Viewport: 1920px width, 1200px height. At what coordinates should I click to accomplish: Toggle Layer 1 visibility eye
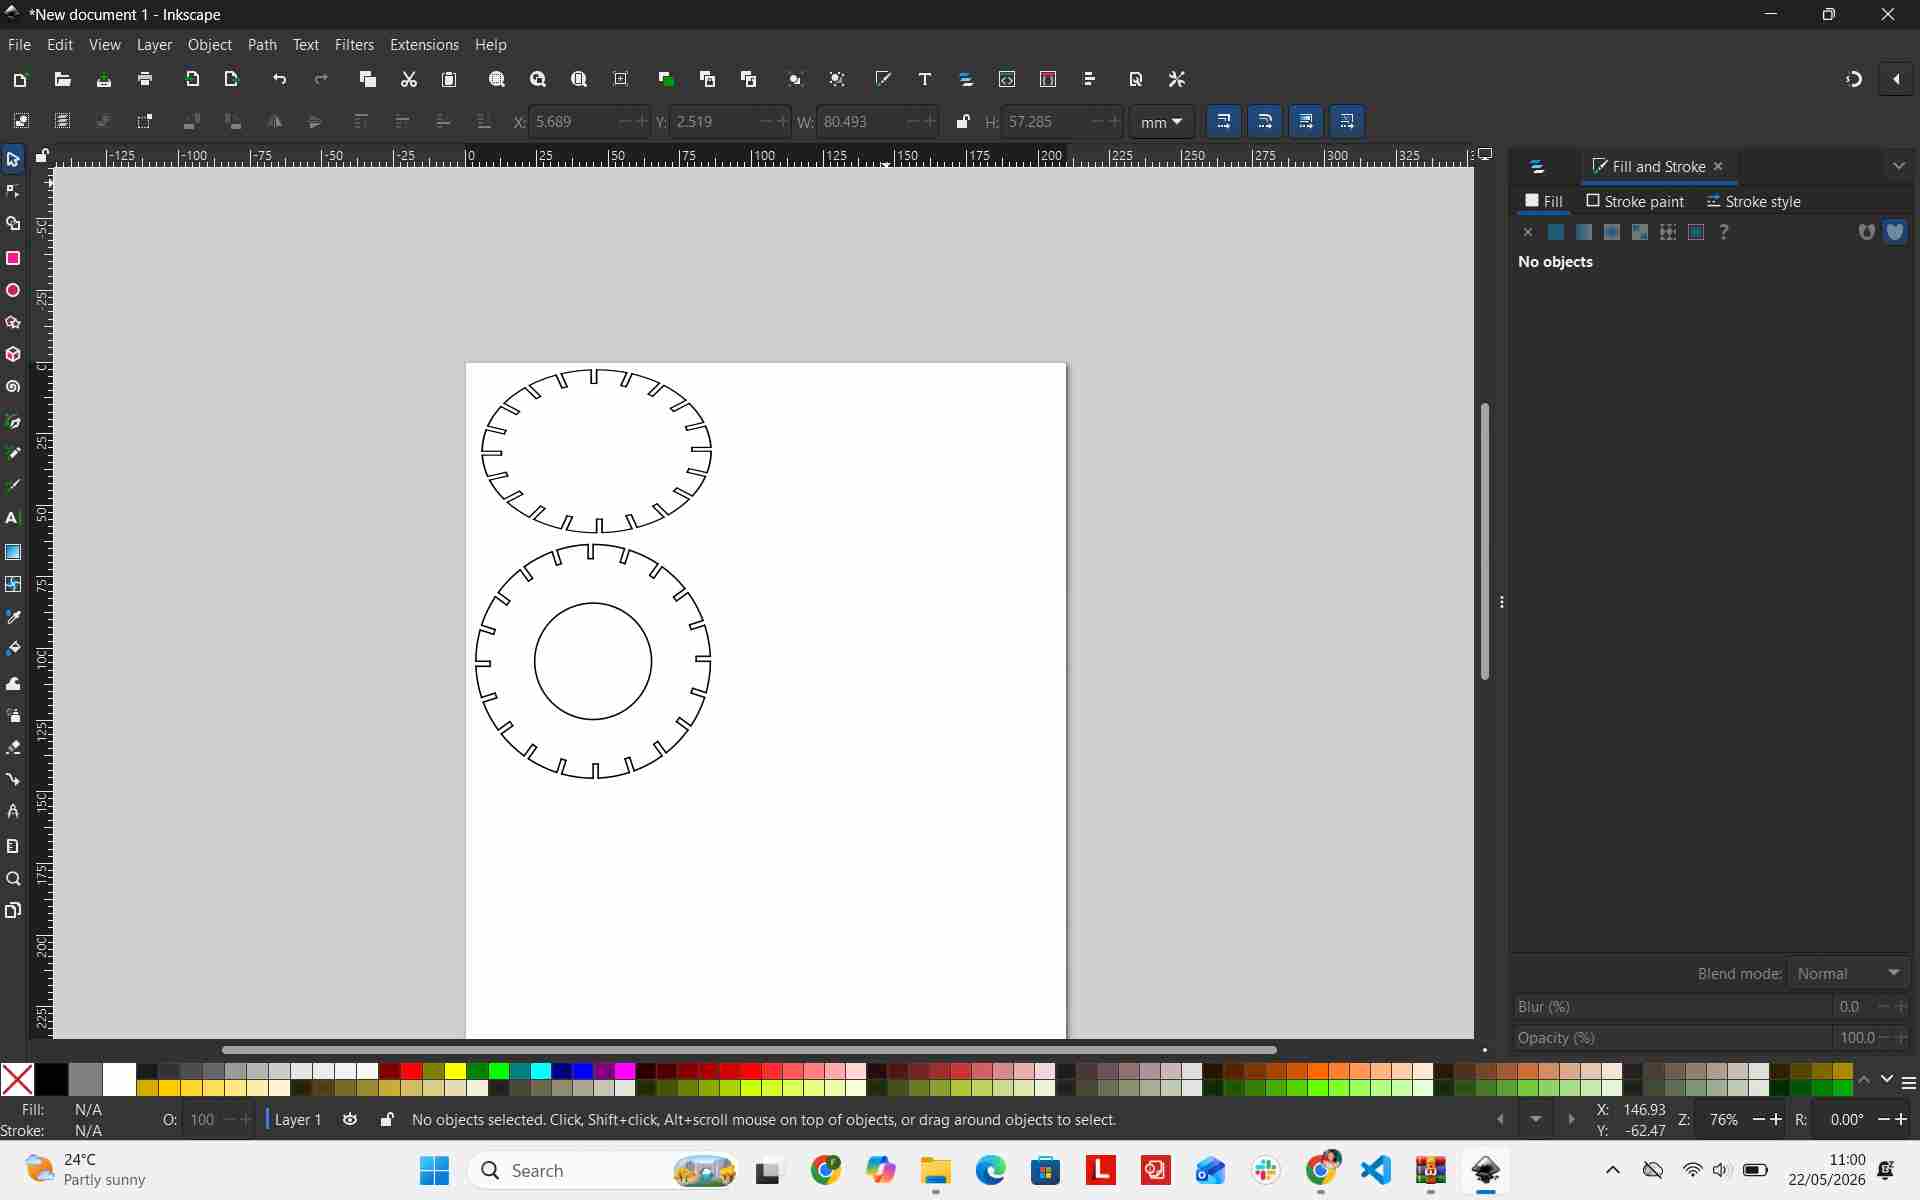tap(350, 1119)
